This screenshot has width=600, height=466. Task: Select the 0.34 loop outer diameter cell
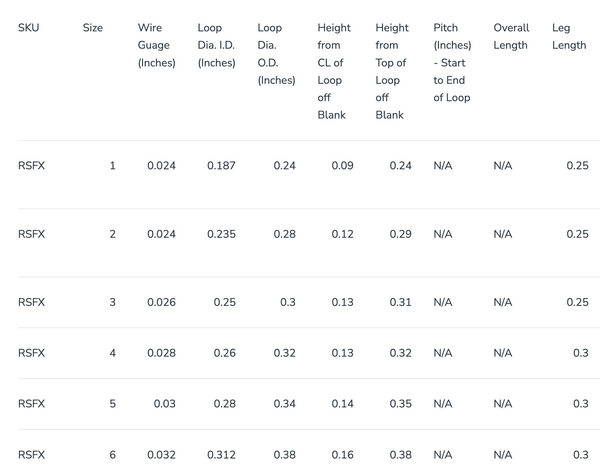tap(284, 404)
